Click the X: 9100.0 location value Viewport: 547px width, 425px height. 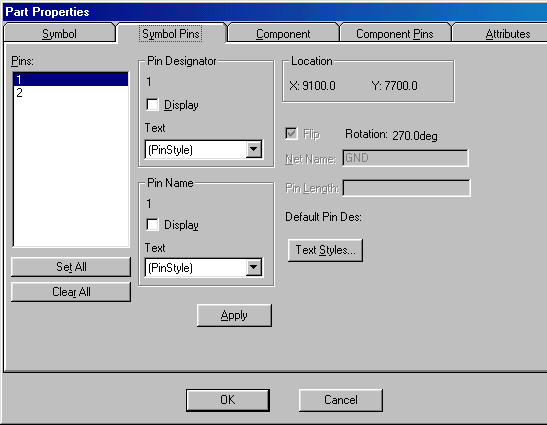click(x=313, y=85)
